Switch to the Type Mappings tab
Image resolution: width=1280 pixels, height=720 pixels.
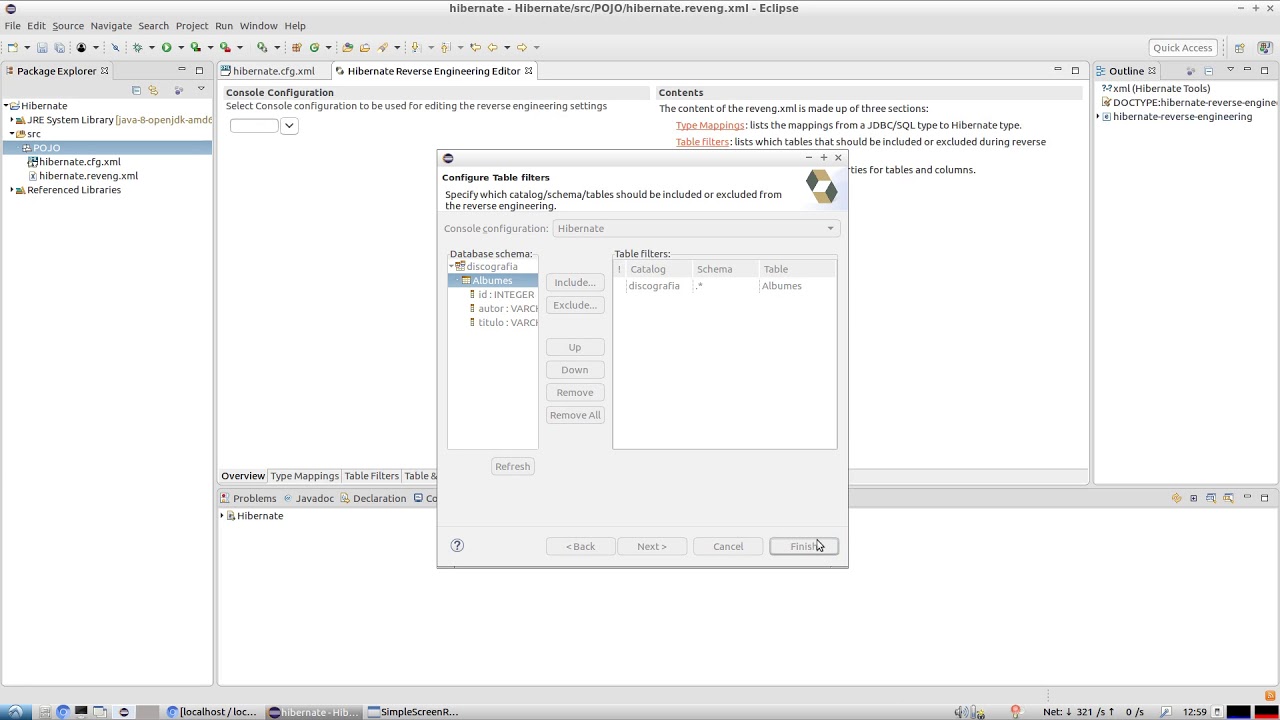click(304, 476)
